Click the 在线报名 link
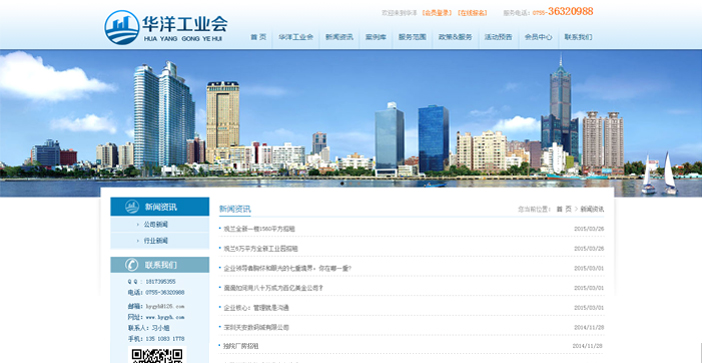The image size is (702, 363). pos(472,13)
